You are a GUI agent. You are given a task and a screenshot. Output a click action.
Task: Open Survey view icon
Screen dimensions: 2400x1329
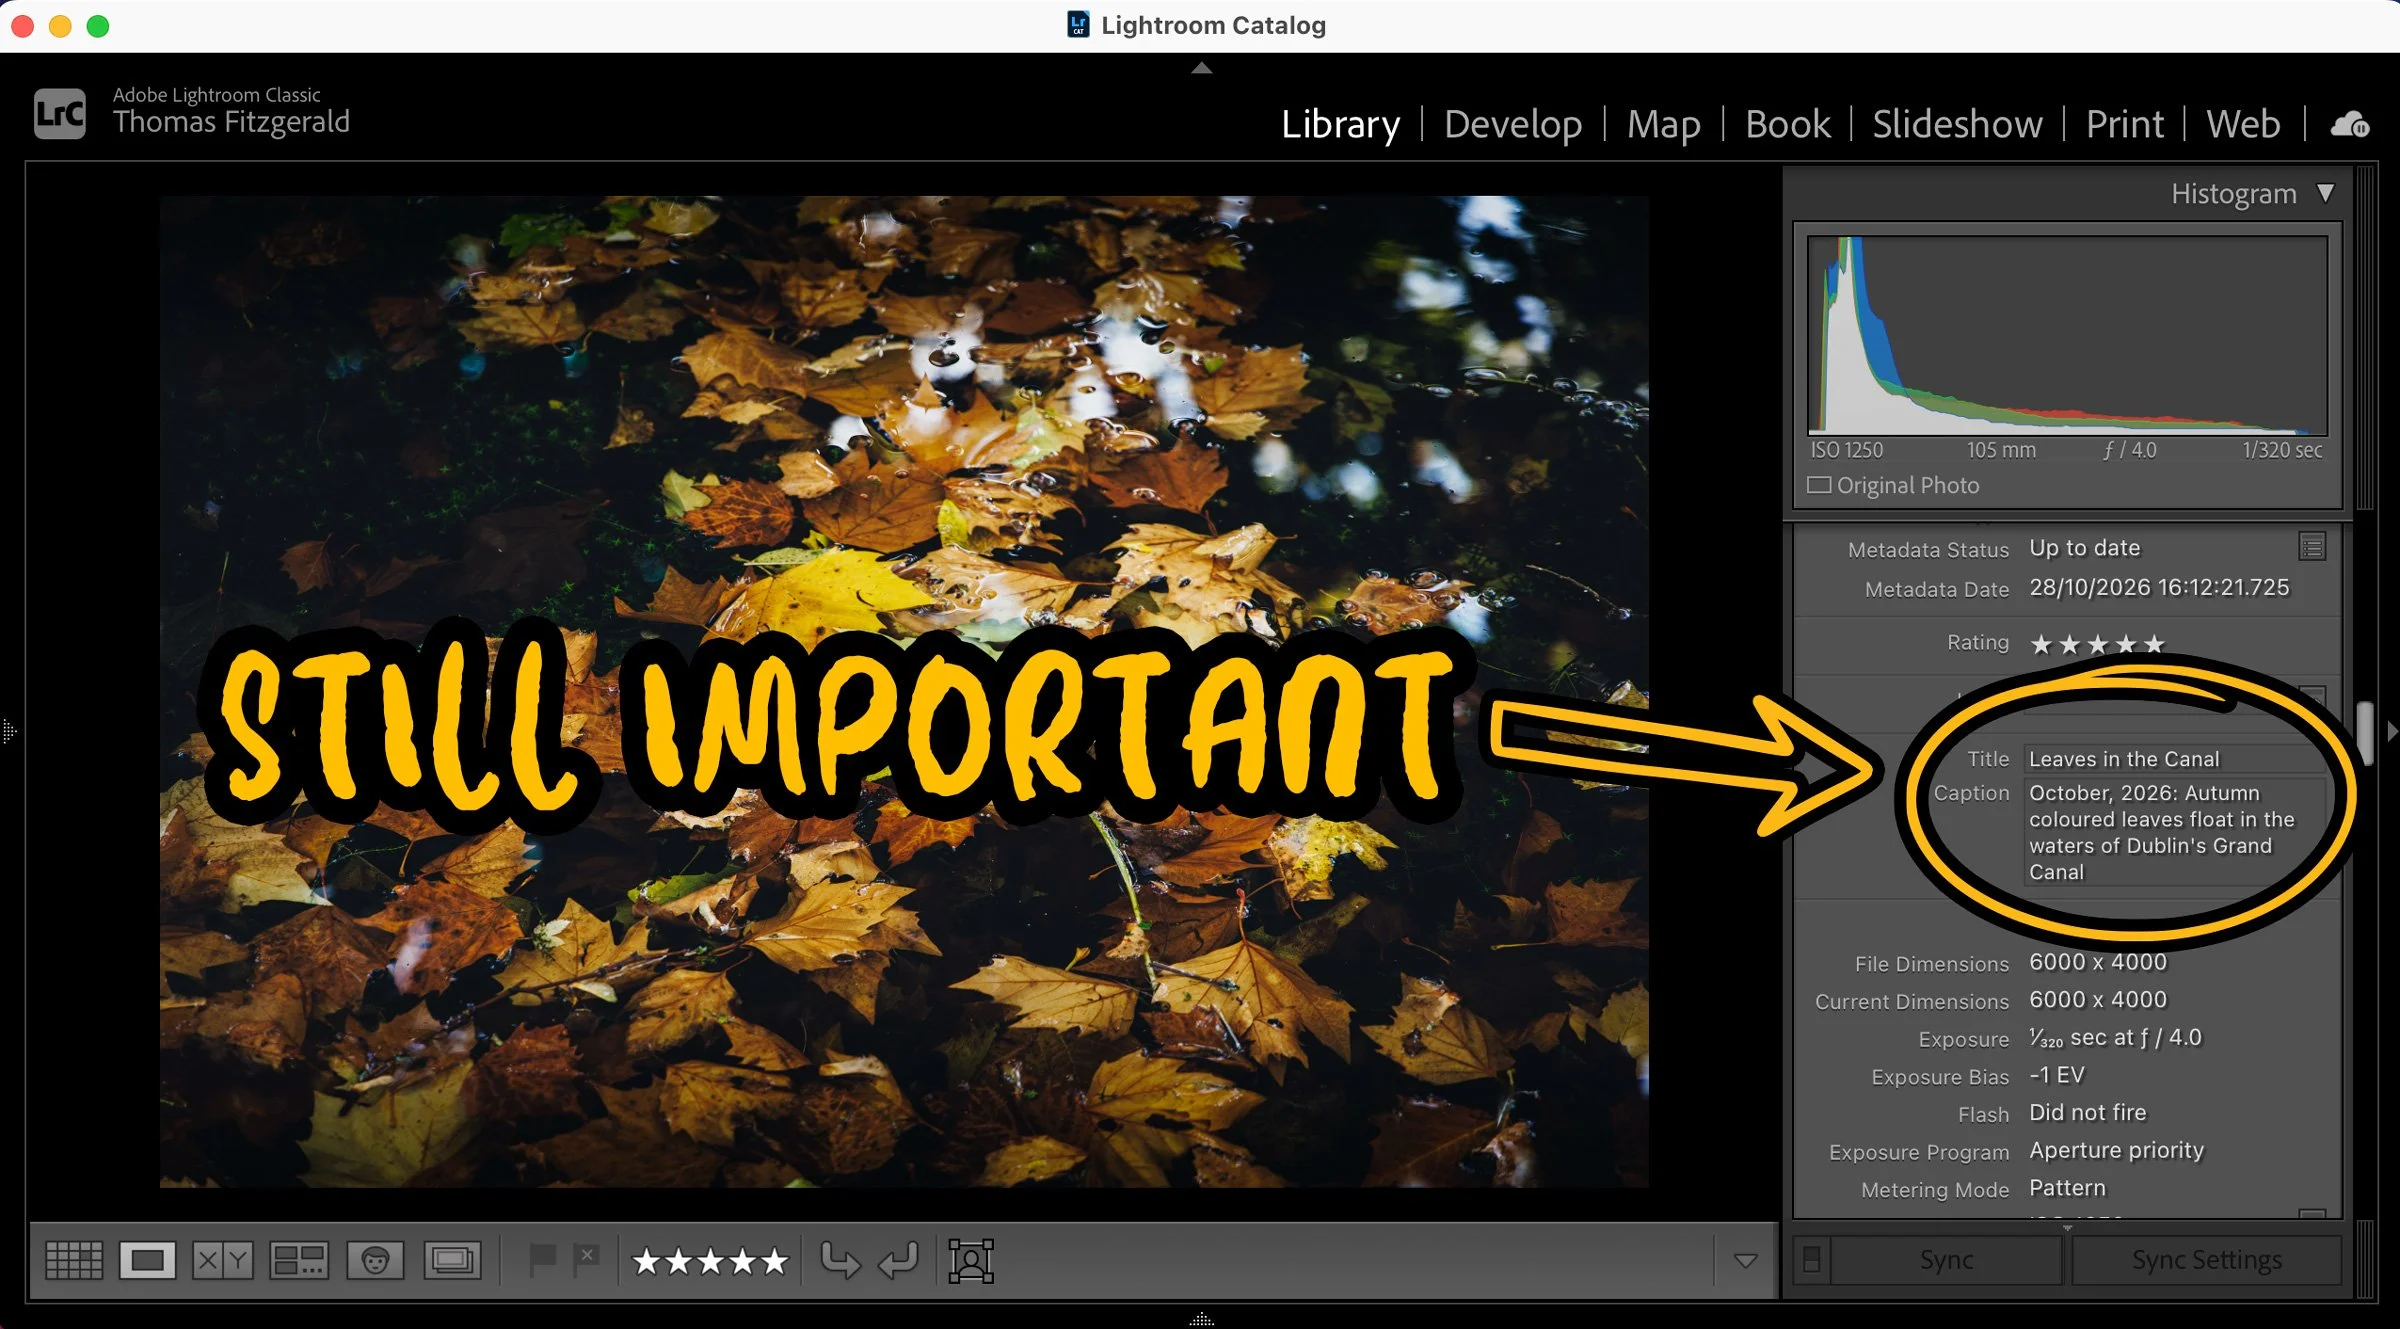click(299, 1260)
